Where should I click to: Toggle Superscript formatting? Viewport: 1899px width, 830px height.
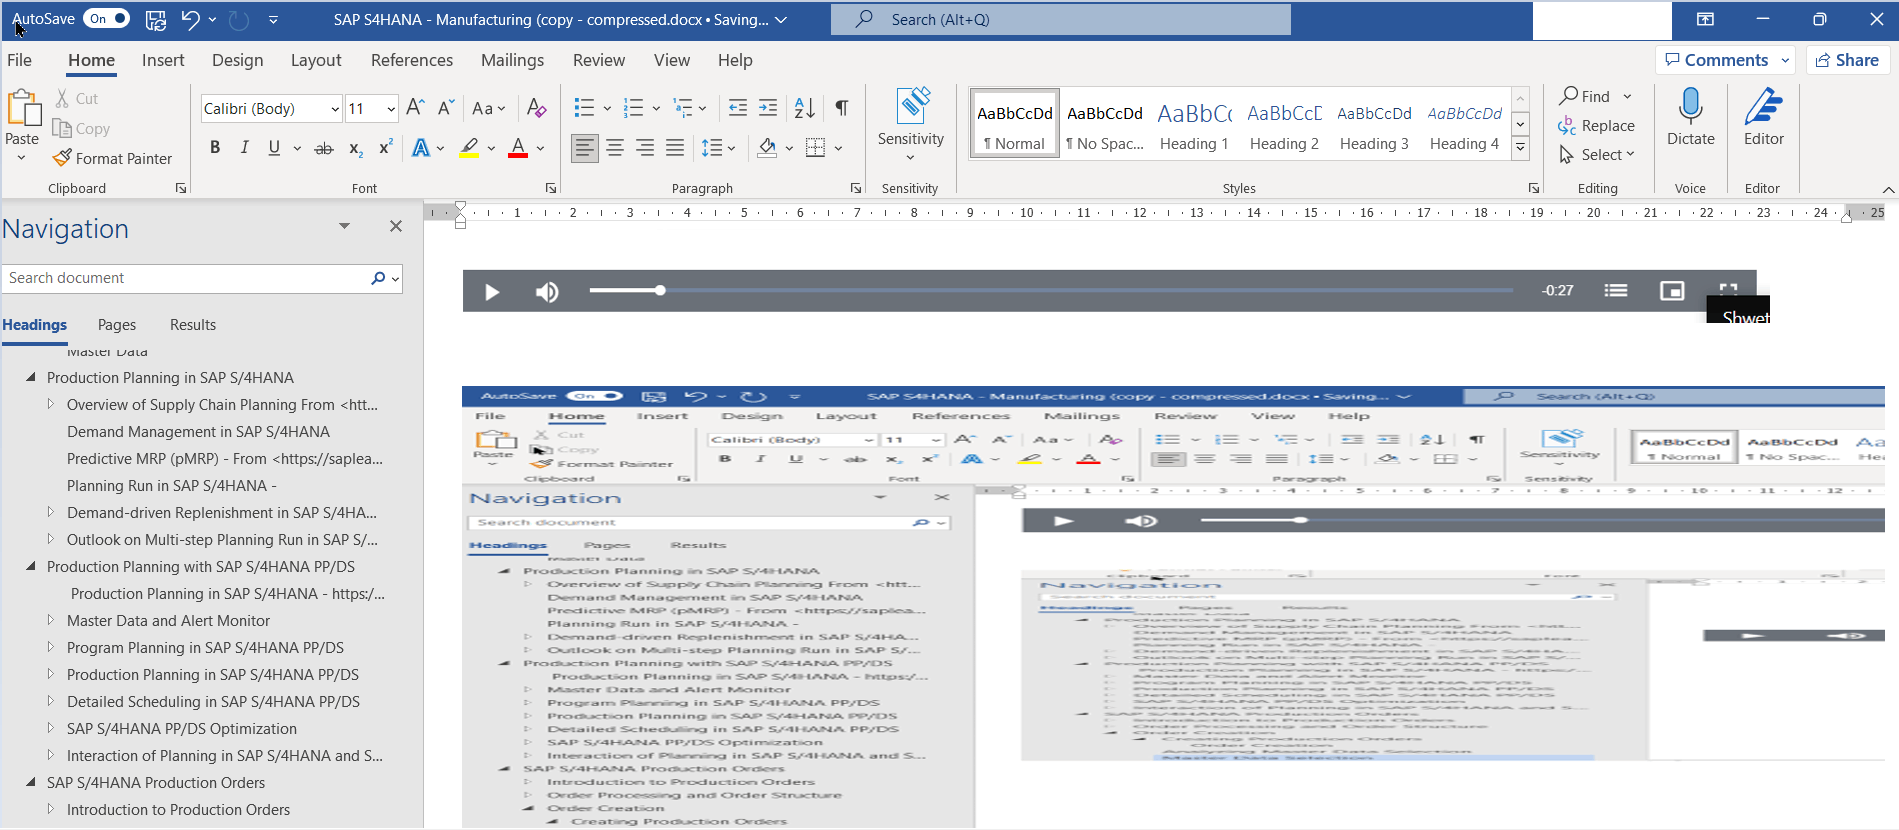point(385,148)
